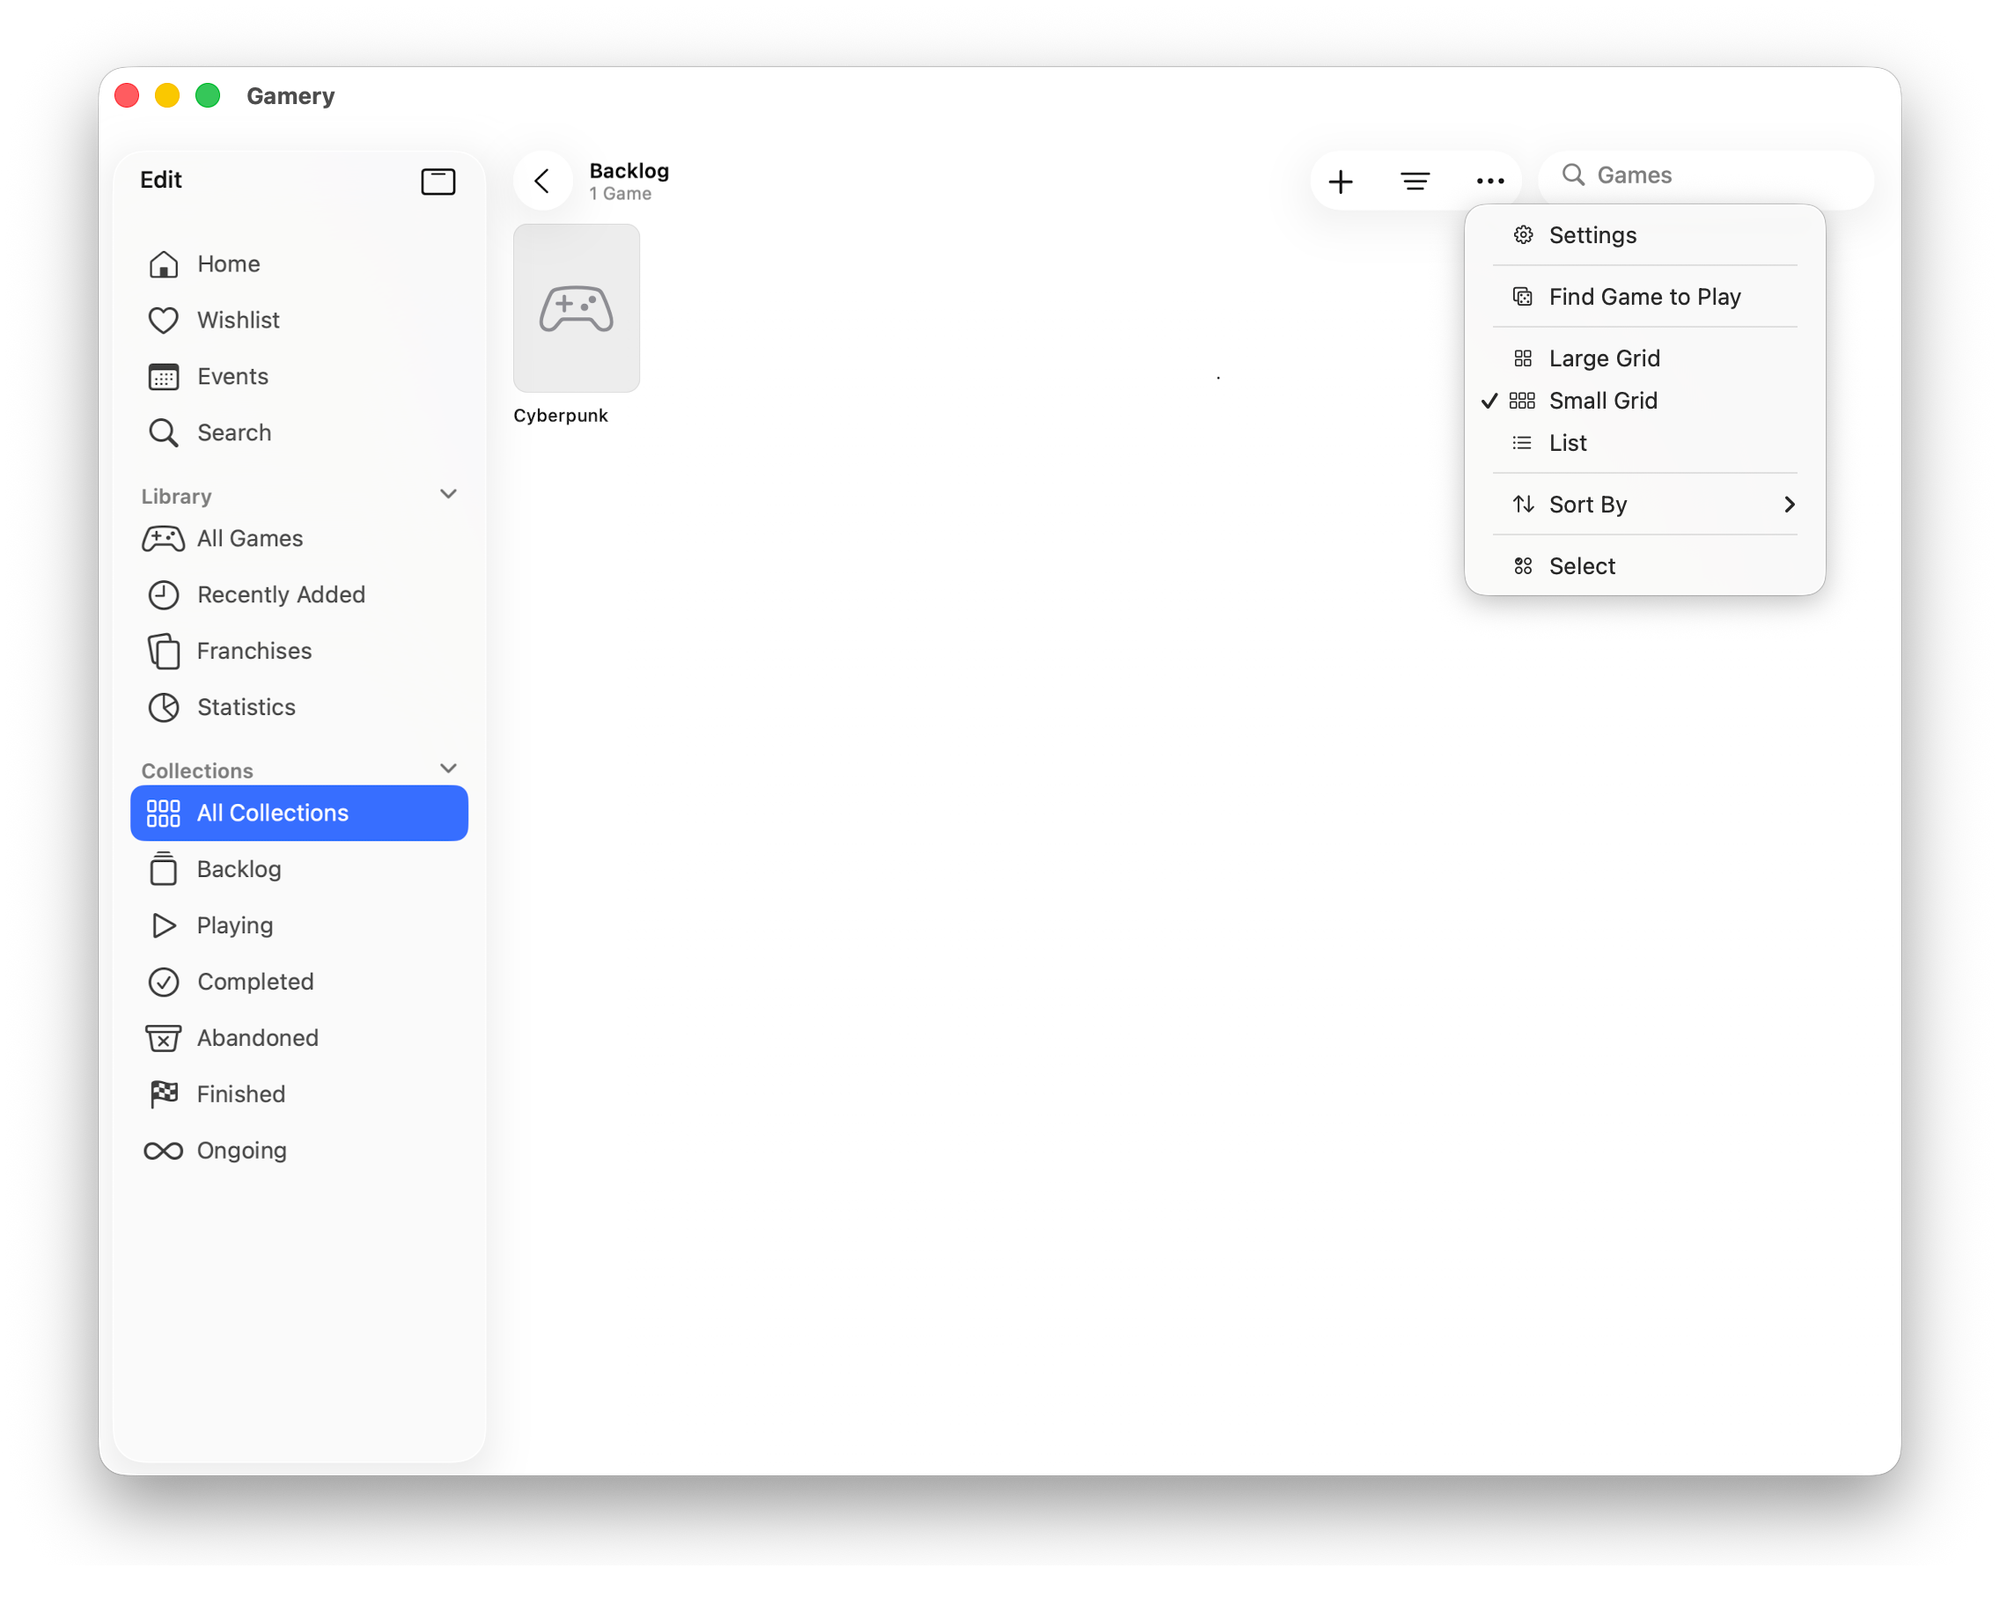Choose Select from the dropdown menu
Screen dimensions: 2000x1606
tap(1582, 566)
